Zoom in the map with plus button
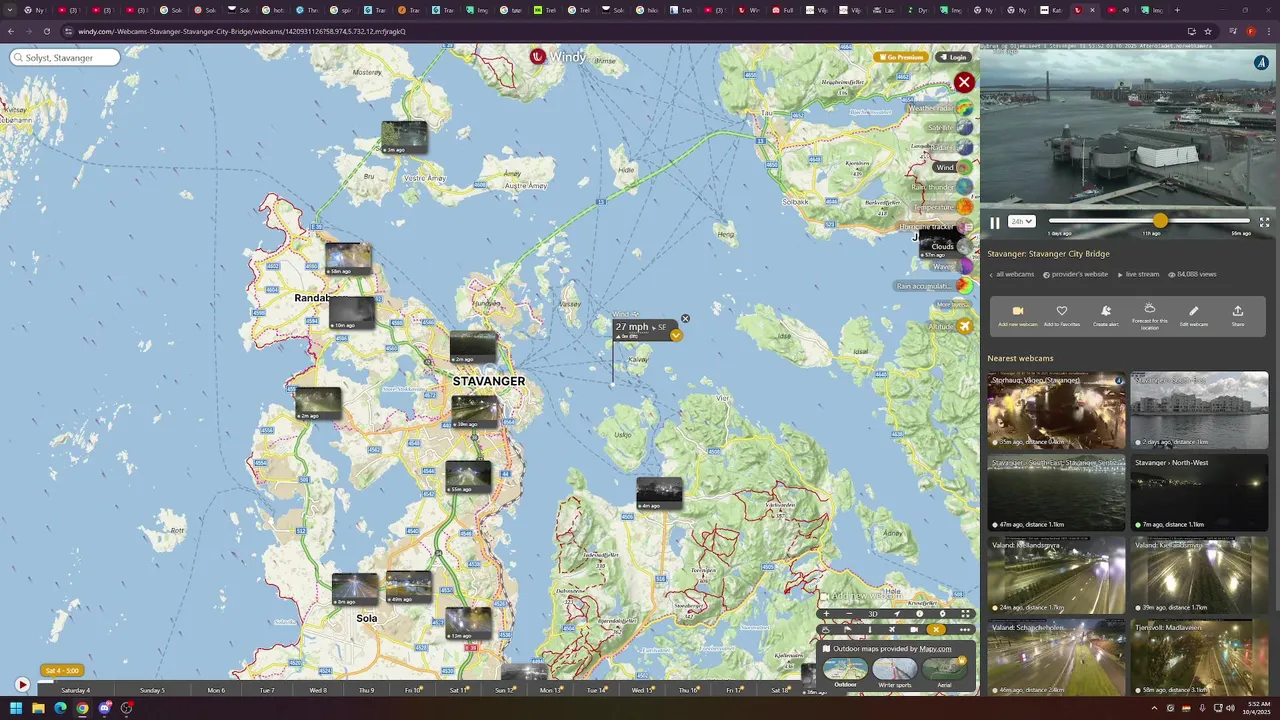Viewport: 1280px width, 720px height. point(826,614)
